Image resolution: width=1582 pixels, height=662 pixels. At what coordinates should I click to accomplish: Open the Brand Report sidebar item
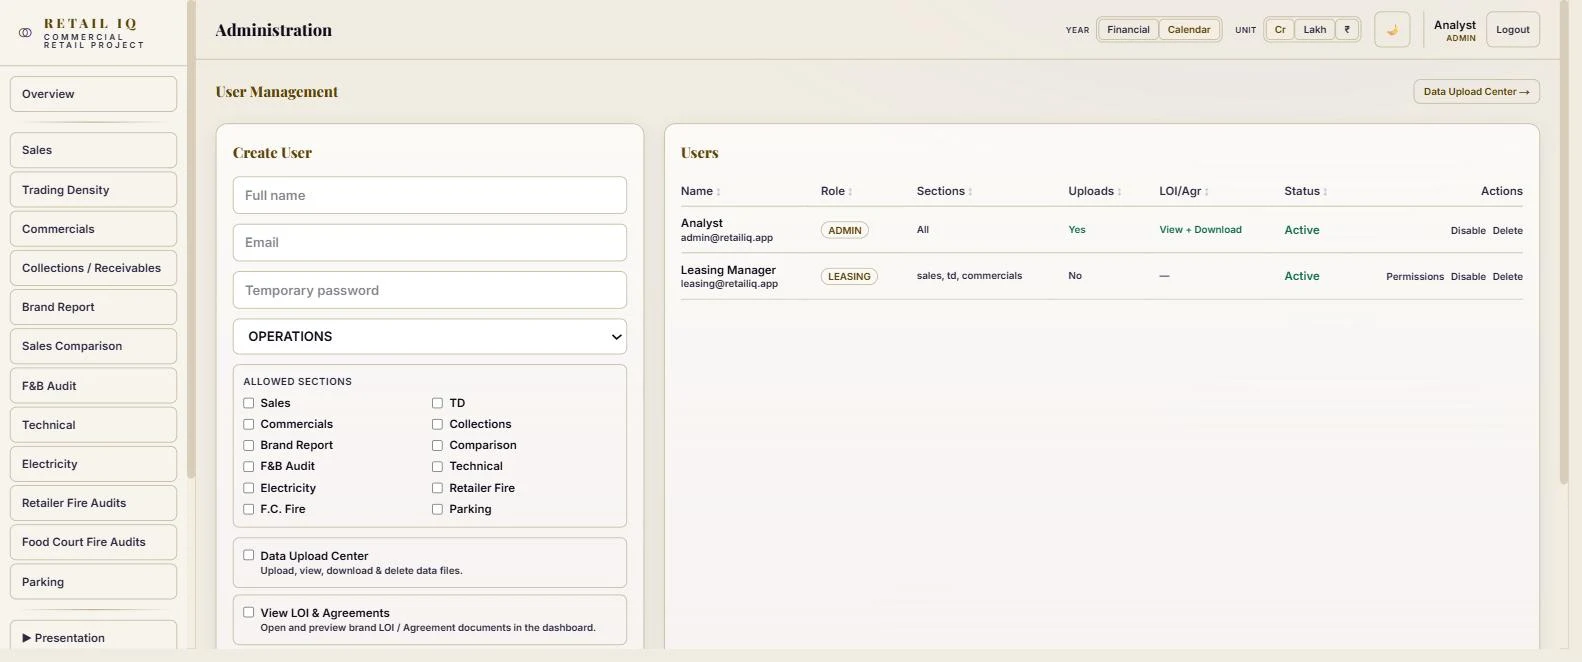[93, 307]
